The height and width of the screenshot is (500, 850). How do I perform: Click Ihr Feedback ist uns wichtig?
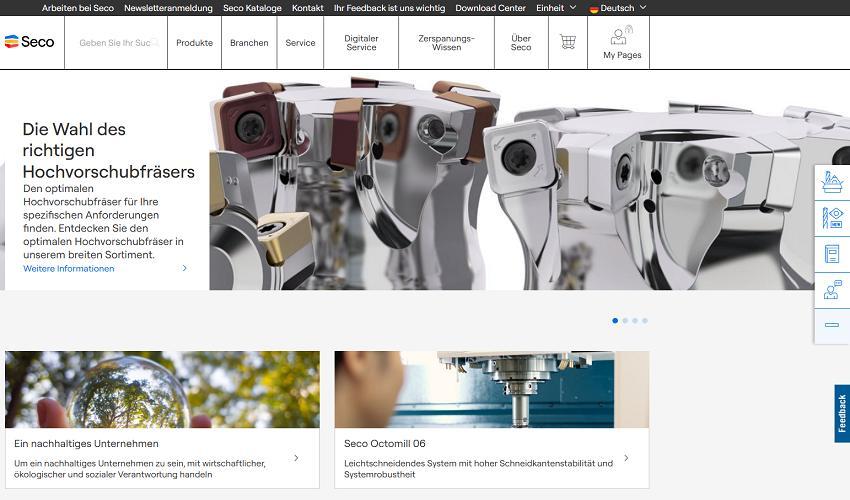coord(389,8)
